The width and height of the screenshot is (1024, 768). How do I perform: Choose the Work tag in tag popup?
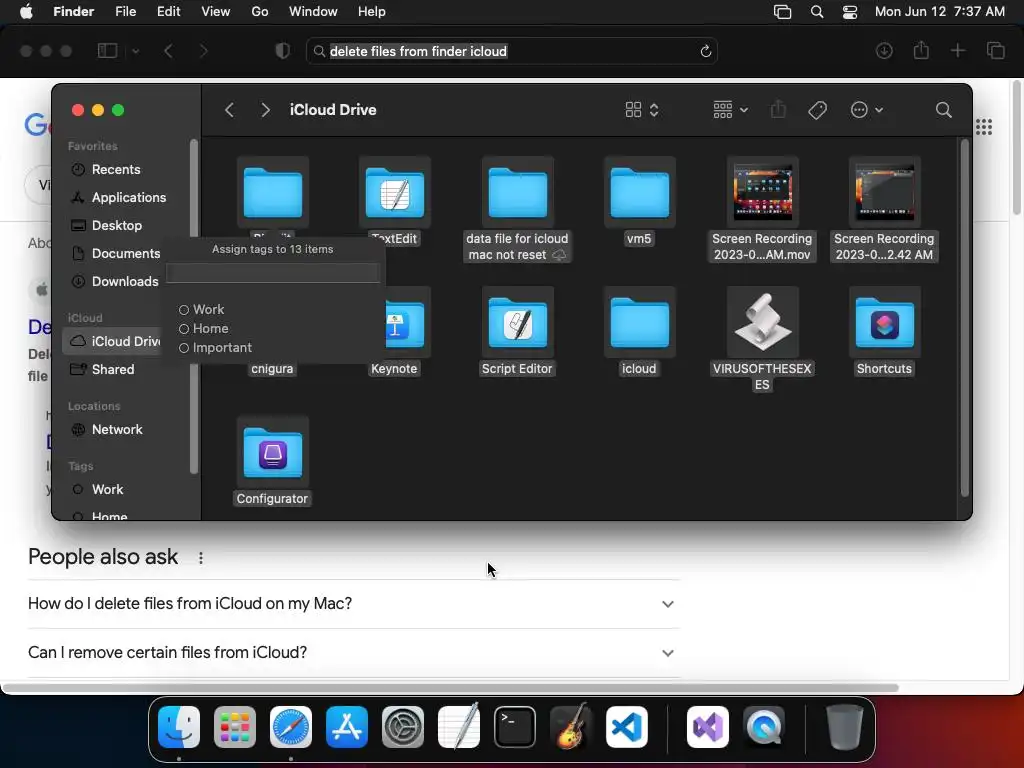(x=202, y=310)
